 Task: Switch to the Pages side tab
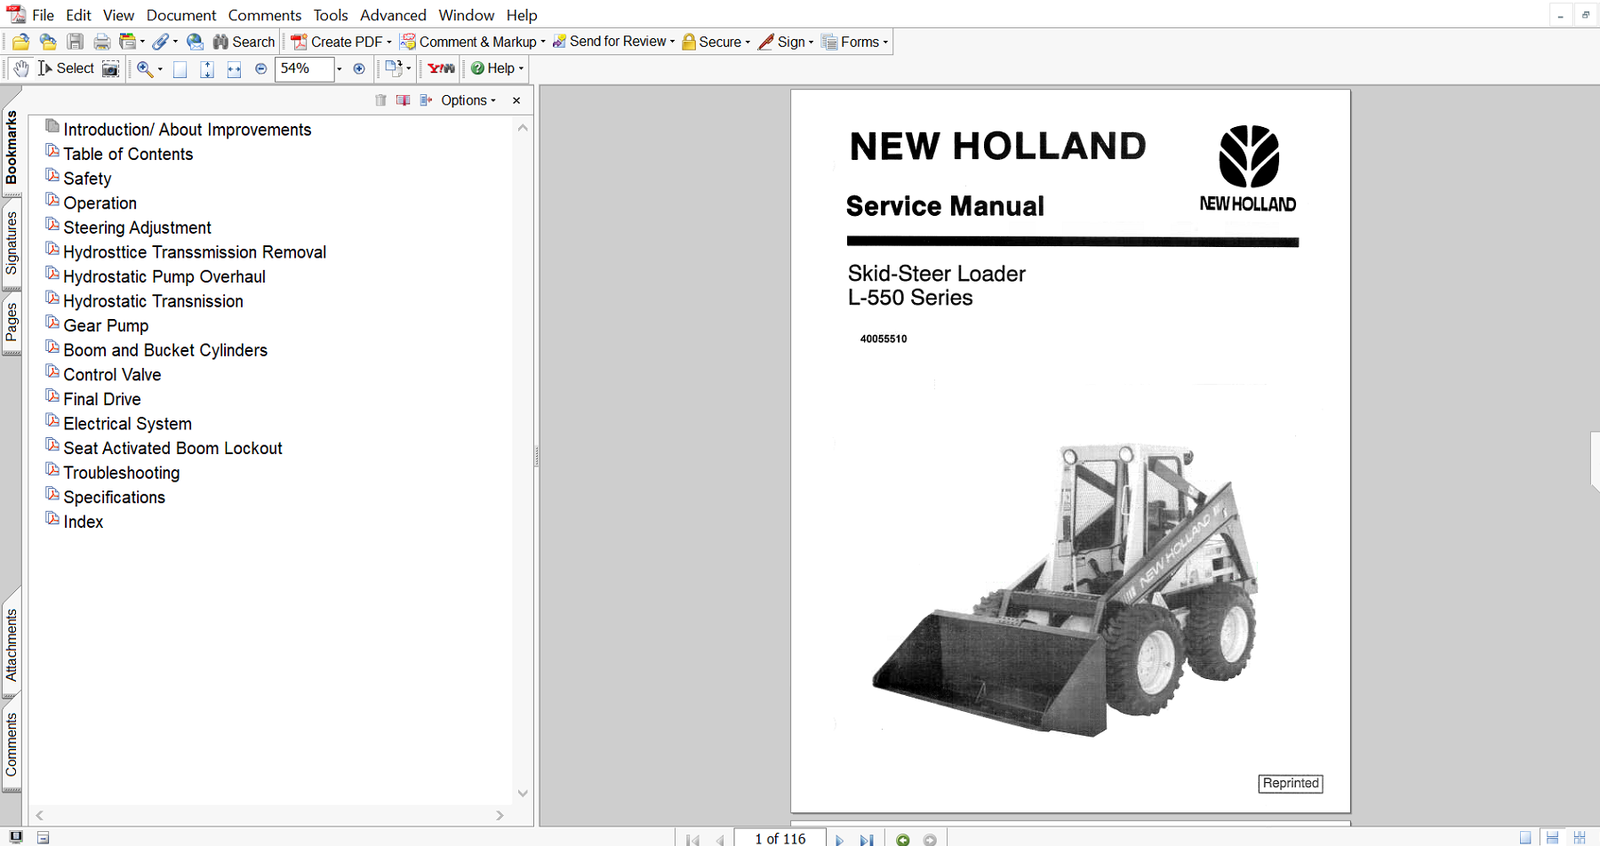(x=11, y=322)
